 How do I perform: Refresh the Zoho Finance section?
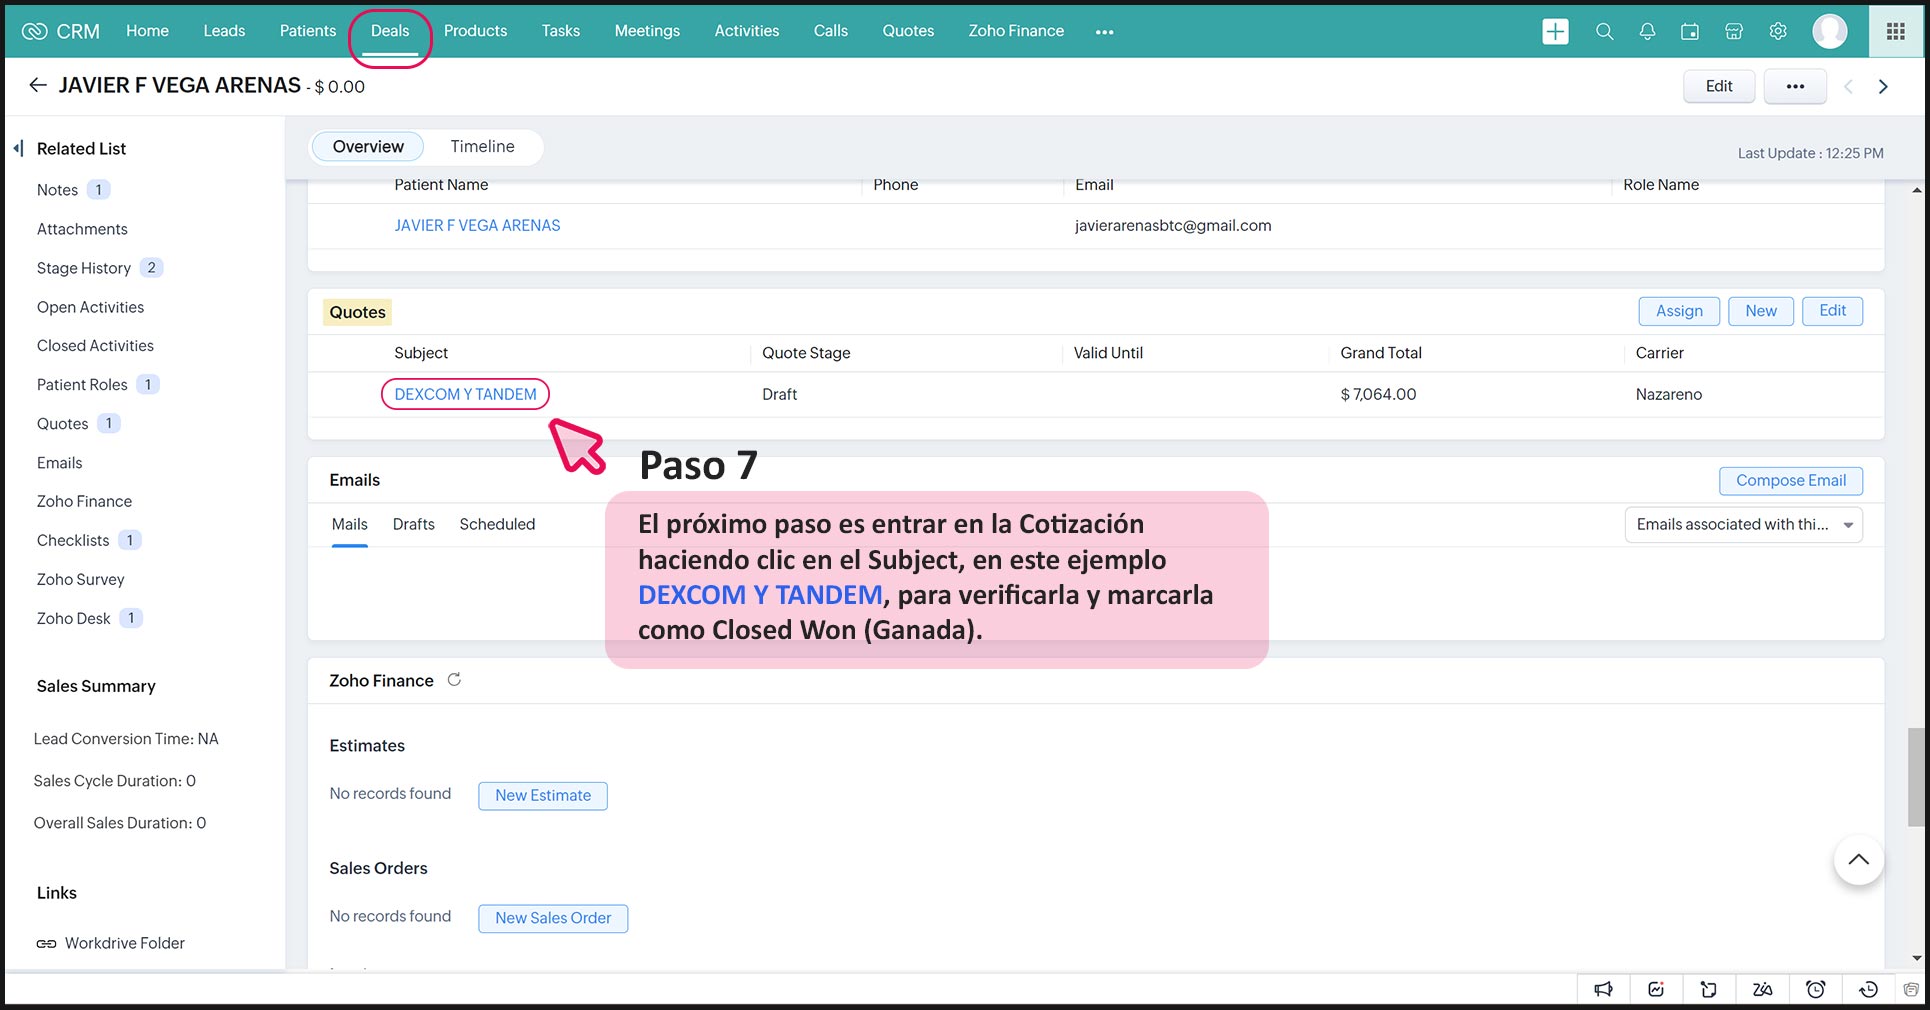point(454,680)
